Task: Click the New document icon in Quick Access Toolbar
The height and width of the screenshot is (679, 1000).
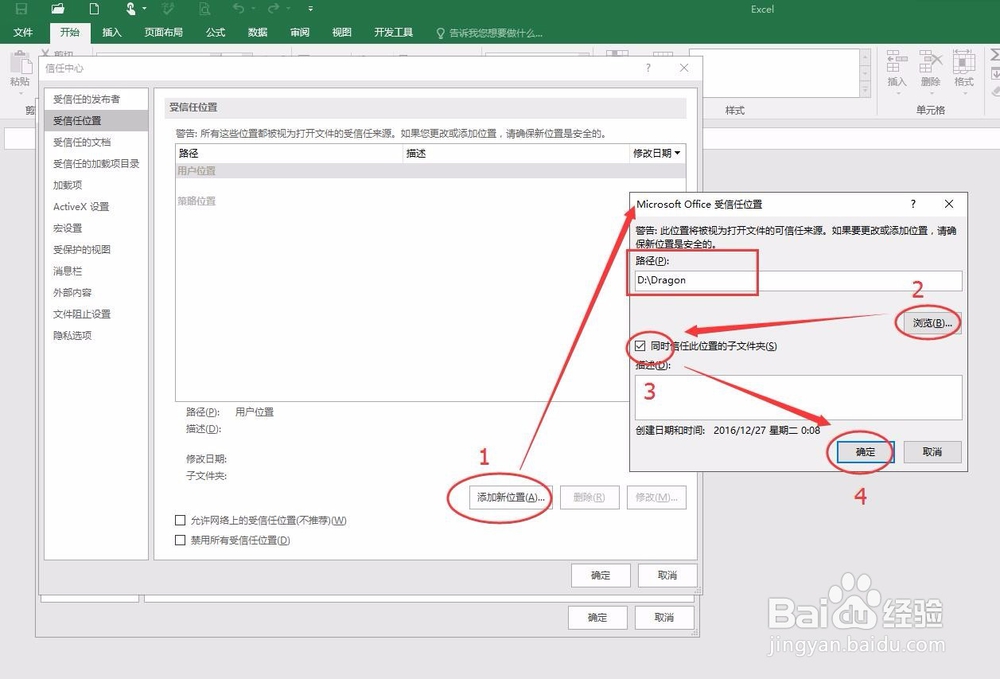Action: (93, 9)
